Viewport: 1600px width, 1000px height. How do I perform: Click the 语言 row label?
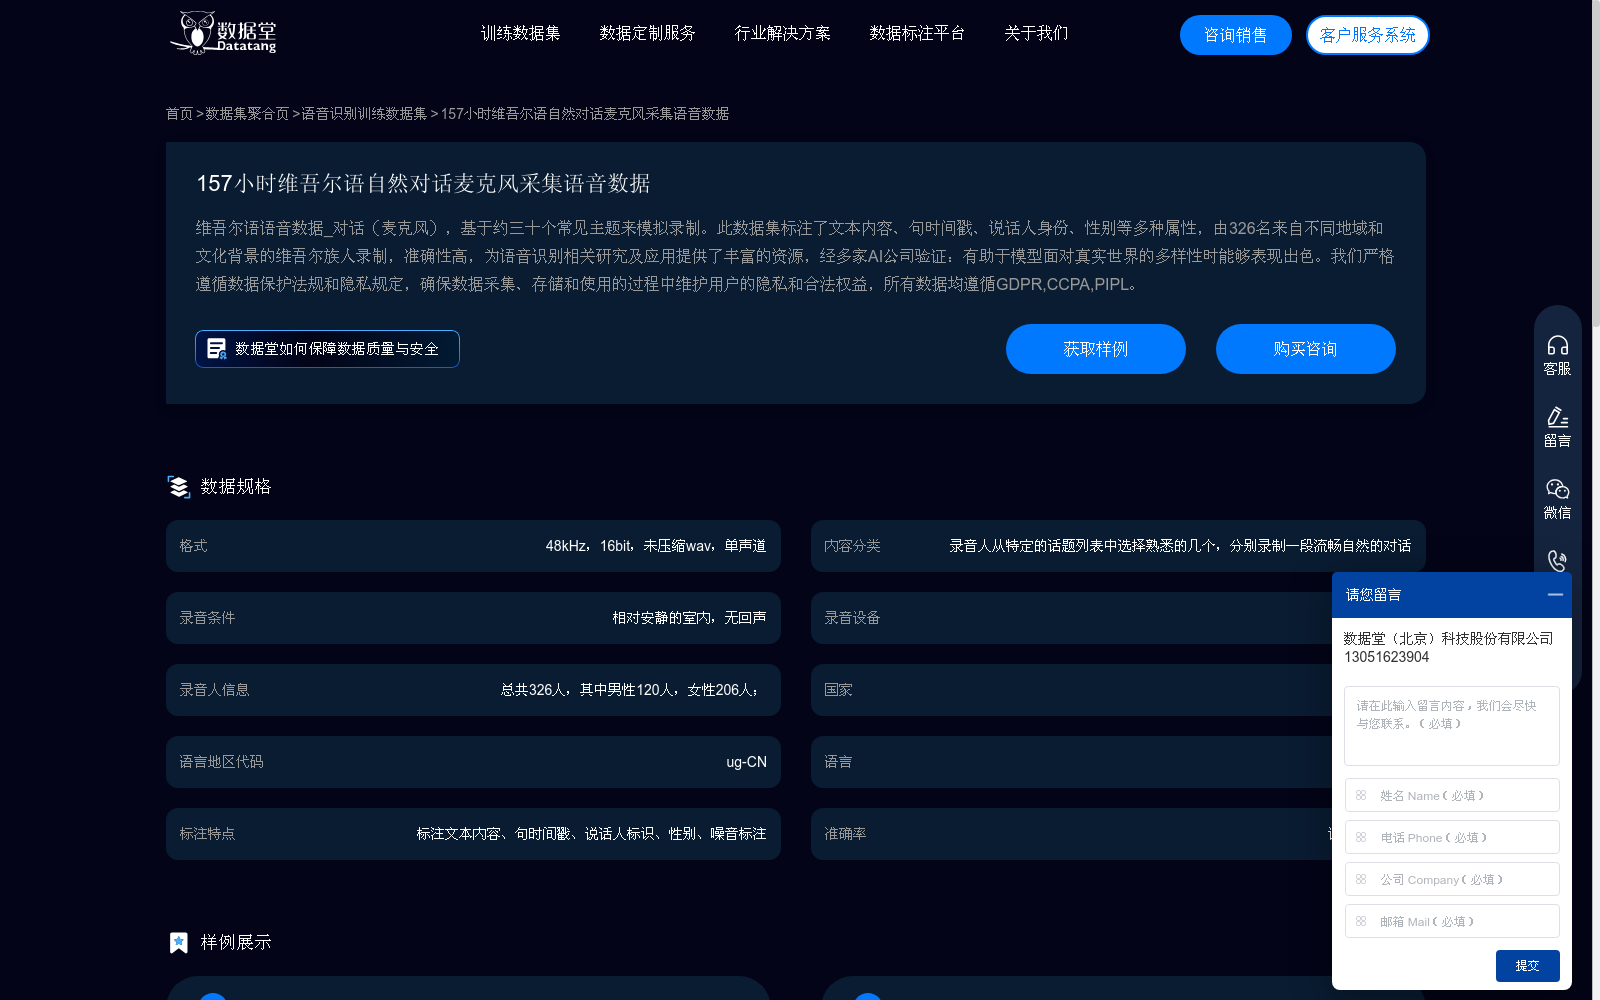(838, 762)
